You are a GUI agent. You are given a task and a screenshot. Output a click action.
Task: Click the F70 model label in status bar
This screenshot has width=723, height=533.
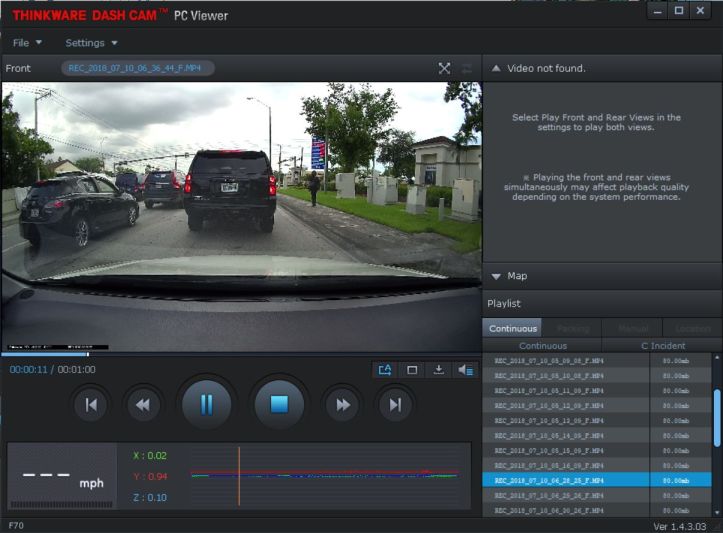click(16, 526)
